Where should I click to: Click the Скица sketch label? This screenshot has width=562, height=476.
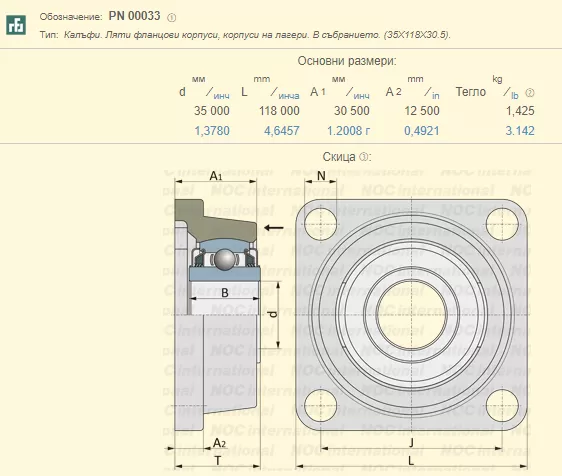pyautogui.click(x=339, y=157)
